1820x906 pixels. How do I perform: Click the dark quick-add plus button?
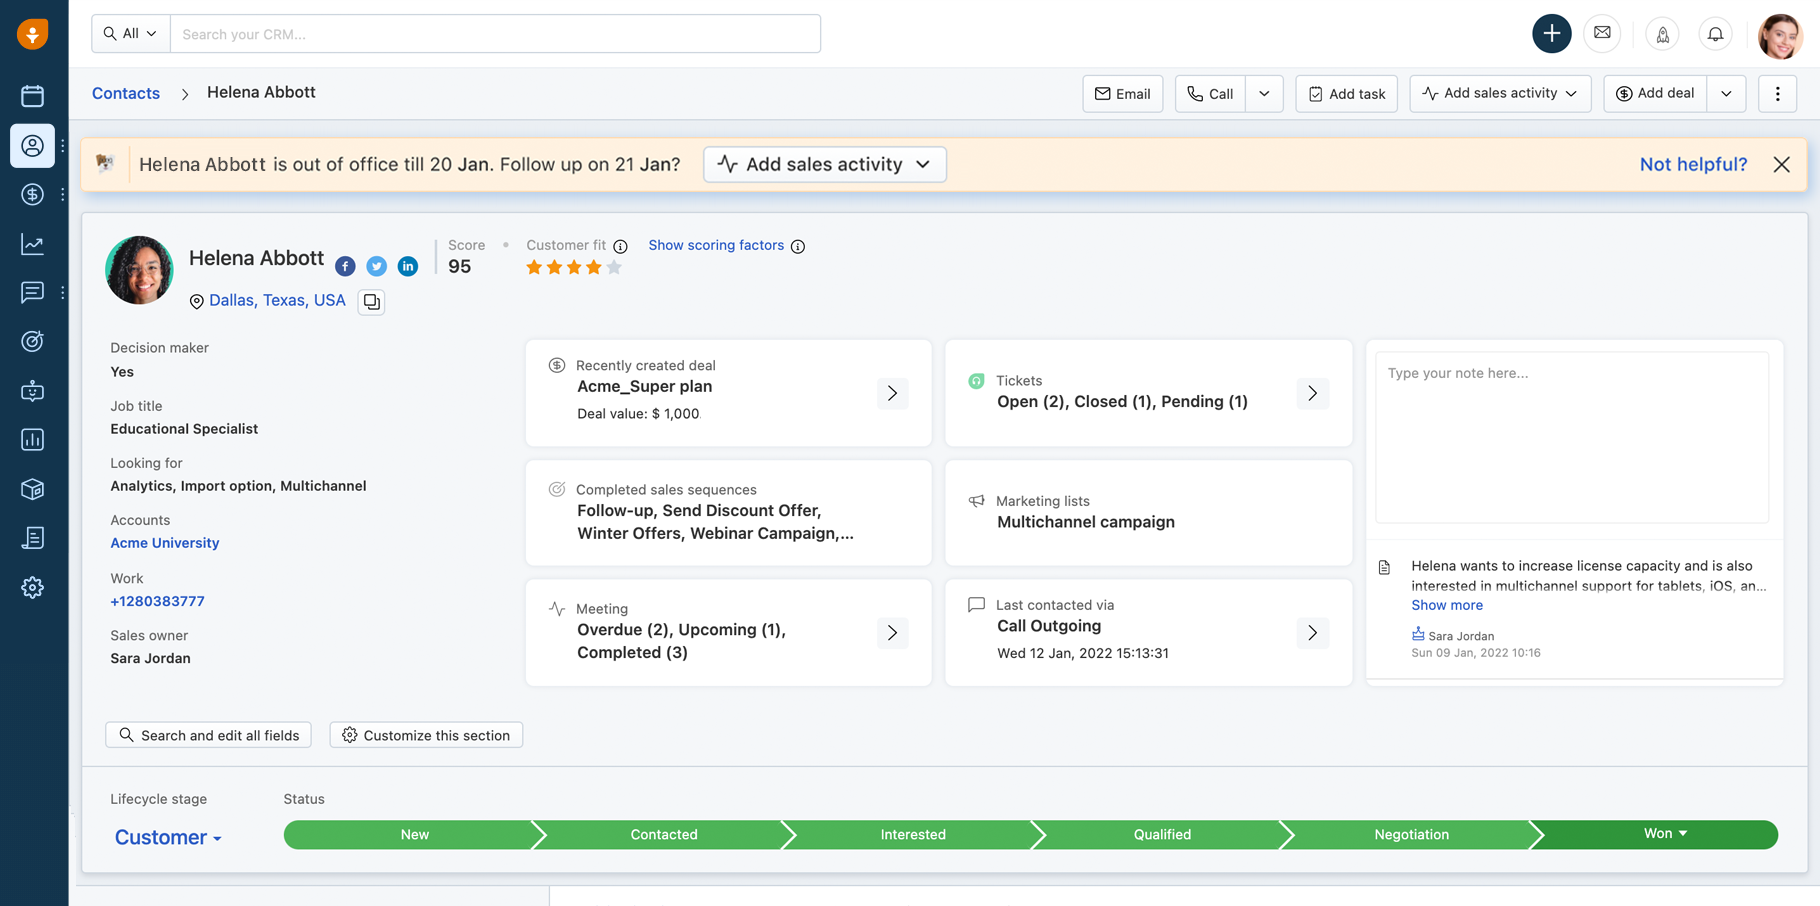coord(1551,33)
